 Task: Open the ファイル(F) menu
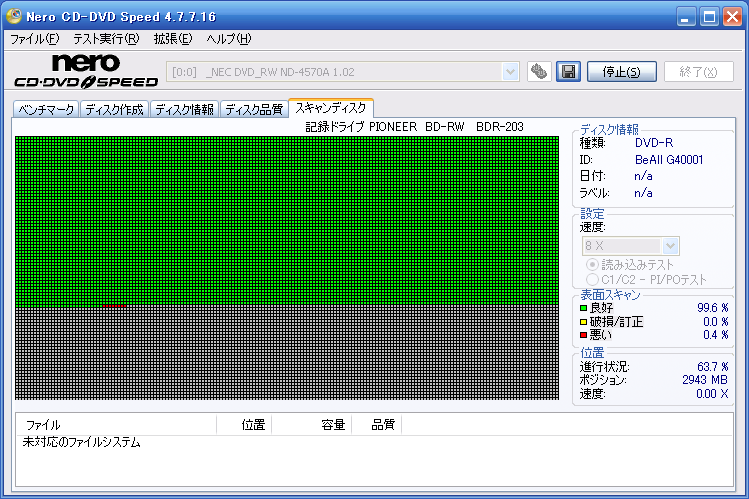point(35,39)
